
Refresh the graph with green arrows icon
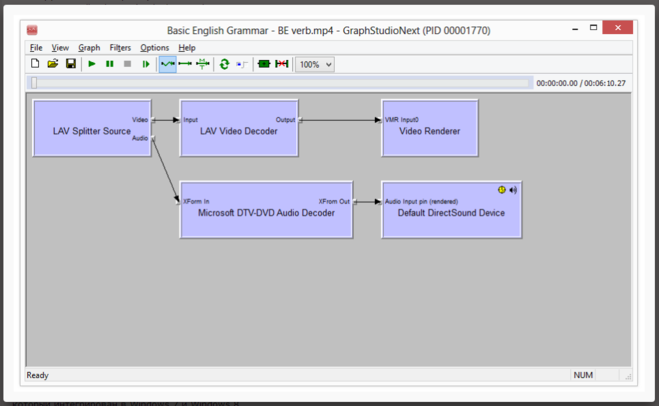pyautogui.click(x=224, y=64)
